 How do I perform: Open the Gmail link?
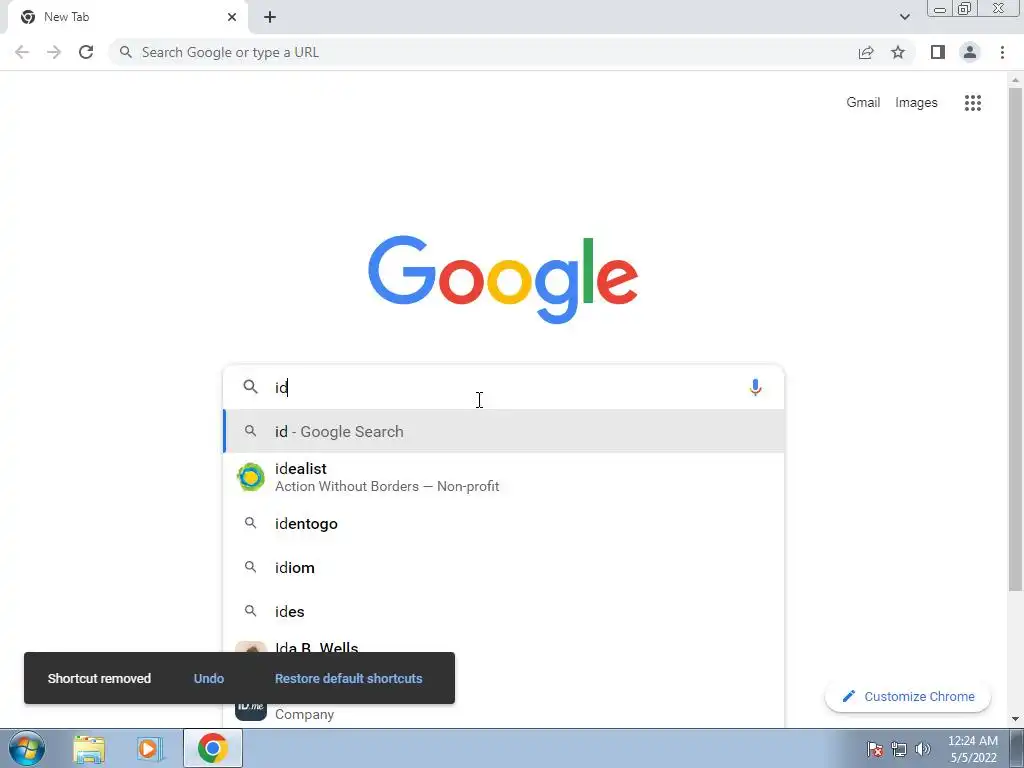[x=863, y=103]
